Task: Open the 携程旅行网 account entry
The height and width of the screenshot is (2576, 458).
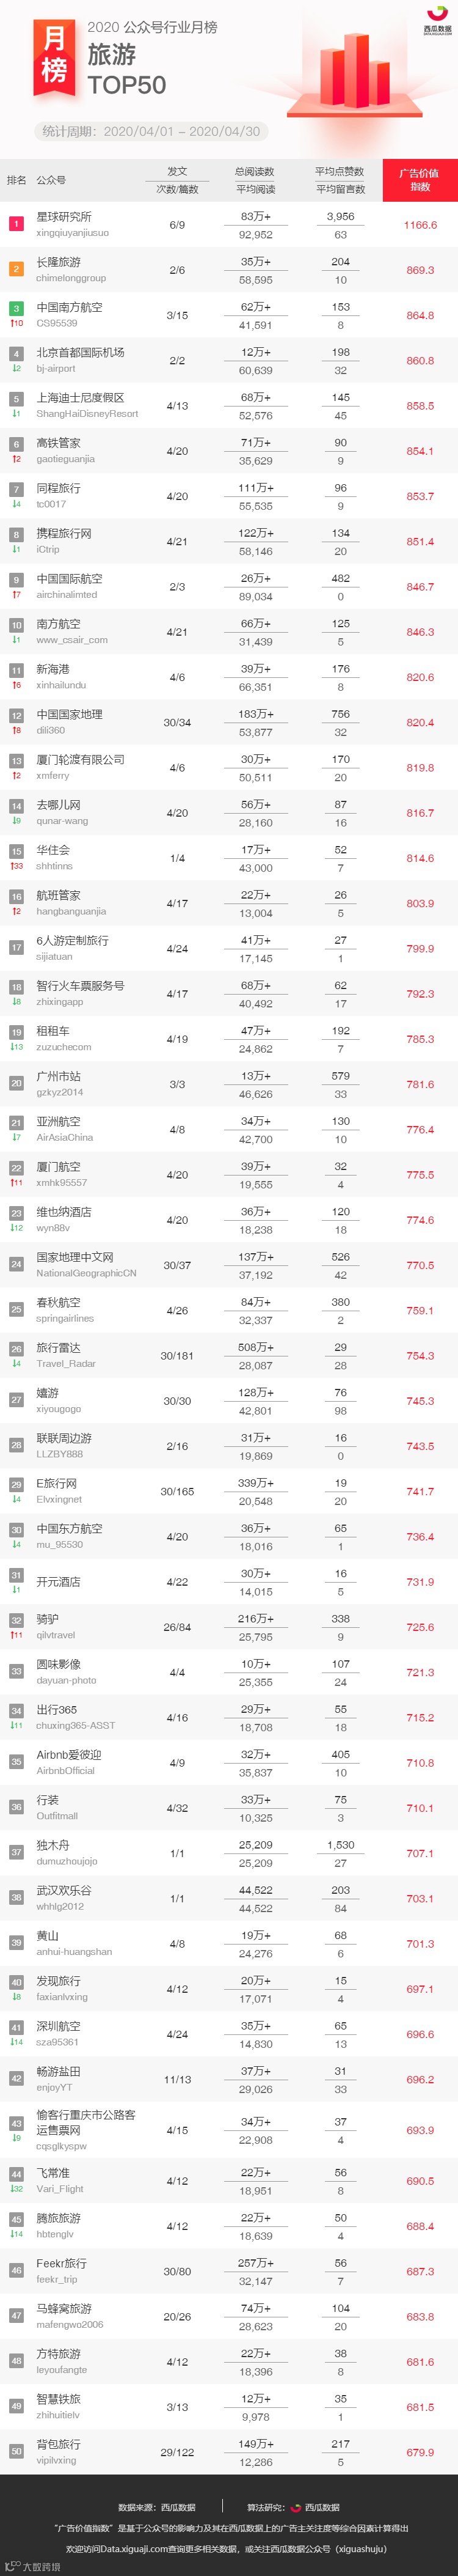Action: point(64,534)
